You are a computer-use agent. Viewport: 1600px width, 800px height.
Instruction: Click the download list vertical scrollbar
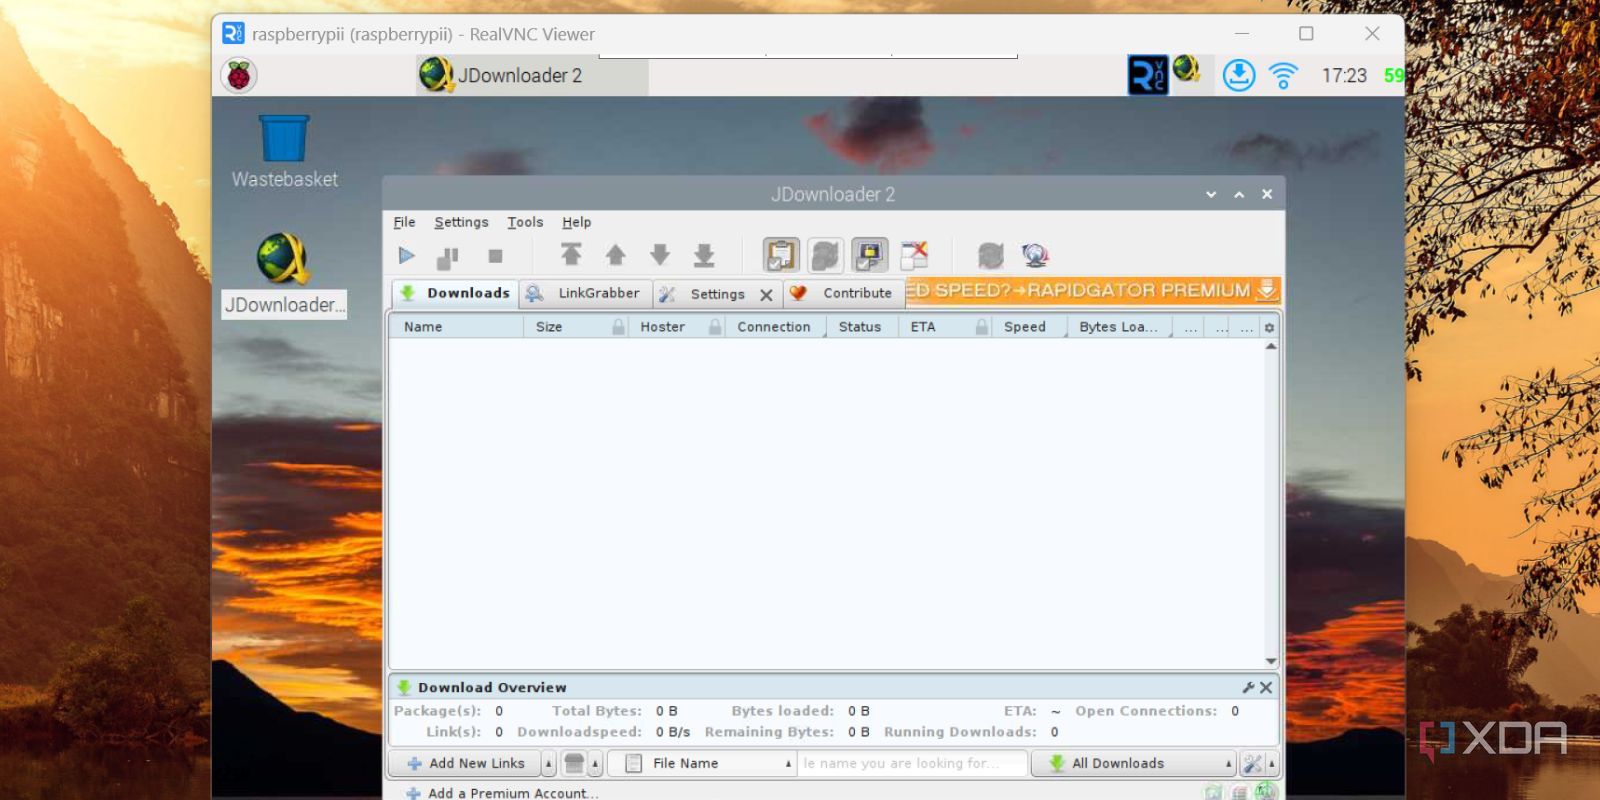click(1271, 504)
